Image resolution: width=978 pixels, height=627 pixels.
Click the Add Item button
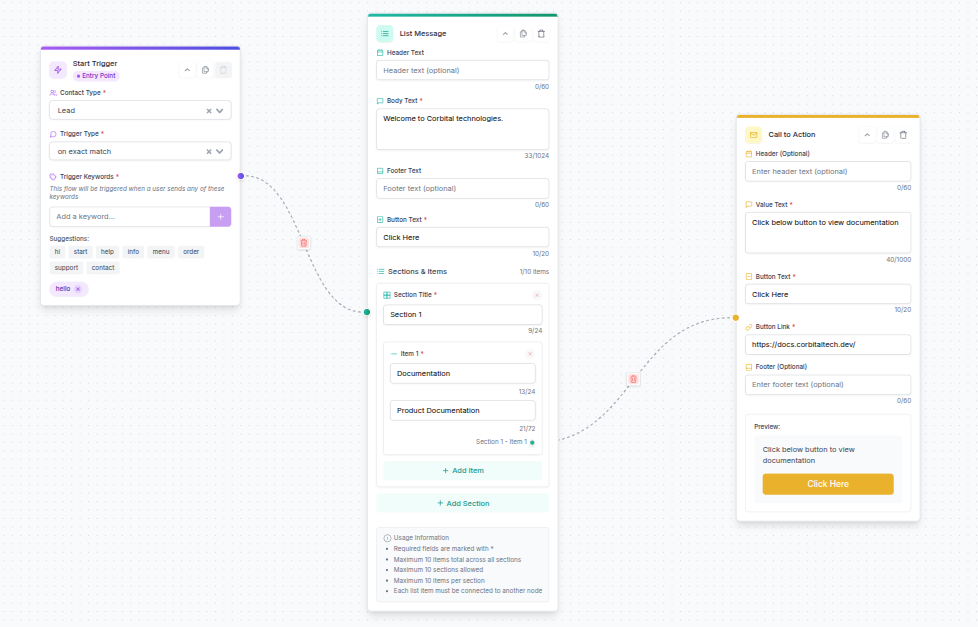tap(463, 470)
